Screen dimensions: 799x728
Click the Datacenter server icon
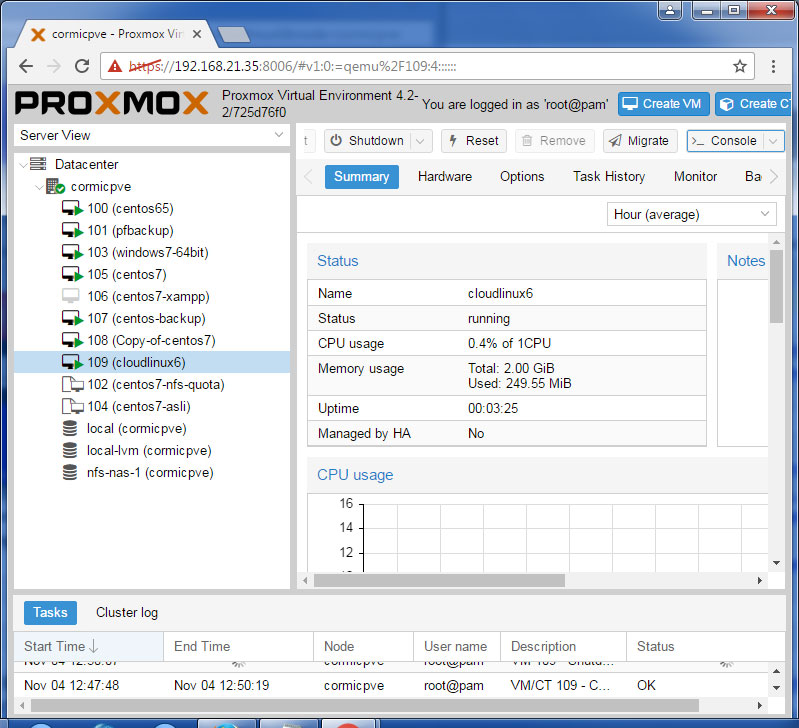click(38, 164)
